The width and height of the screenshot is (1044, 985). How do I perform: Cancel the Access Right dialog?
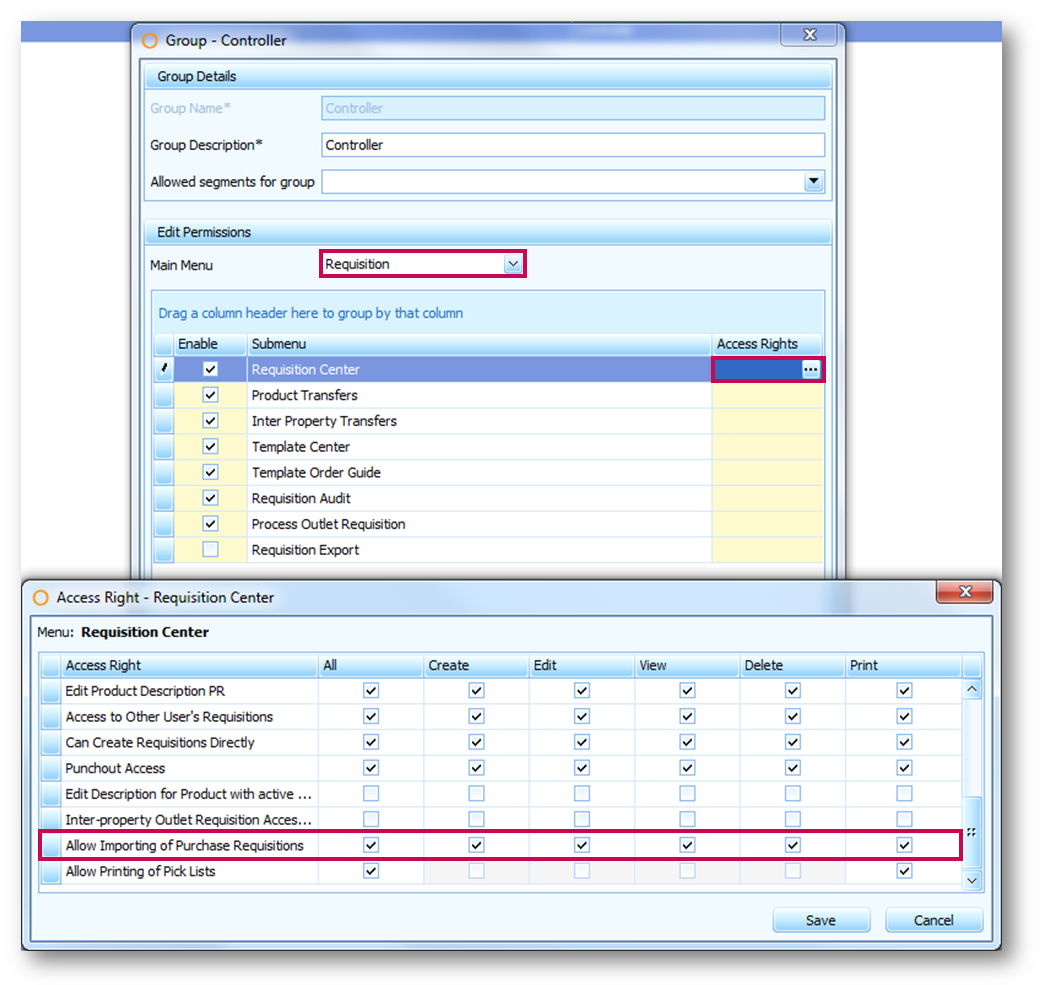click(x=933, y=920)
